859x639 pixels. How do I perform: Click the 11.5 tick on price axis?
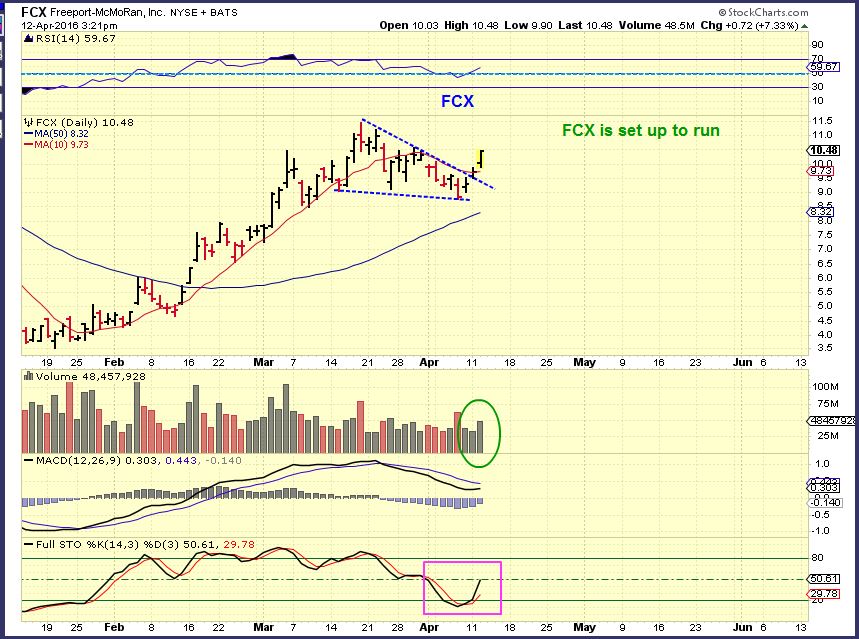[x=823, y=121]
